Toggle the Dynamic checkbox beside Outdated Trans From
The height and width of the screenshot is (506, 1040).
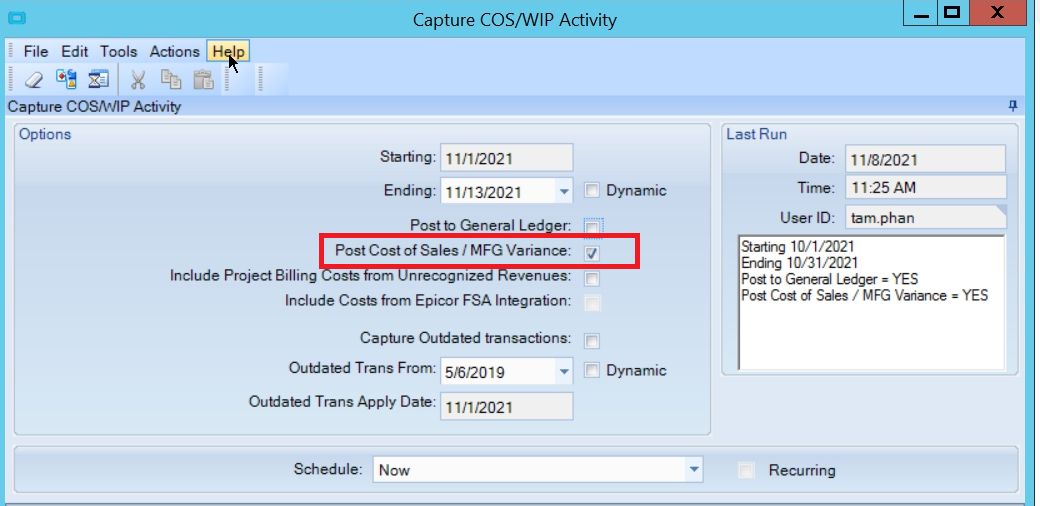coord(592,370)
